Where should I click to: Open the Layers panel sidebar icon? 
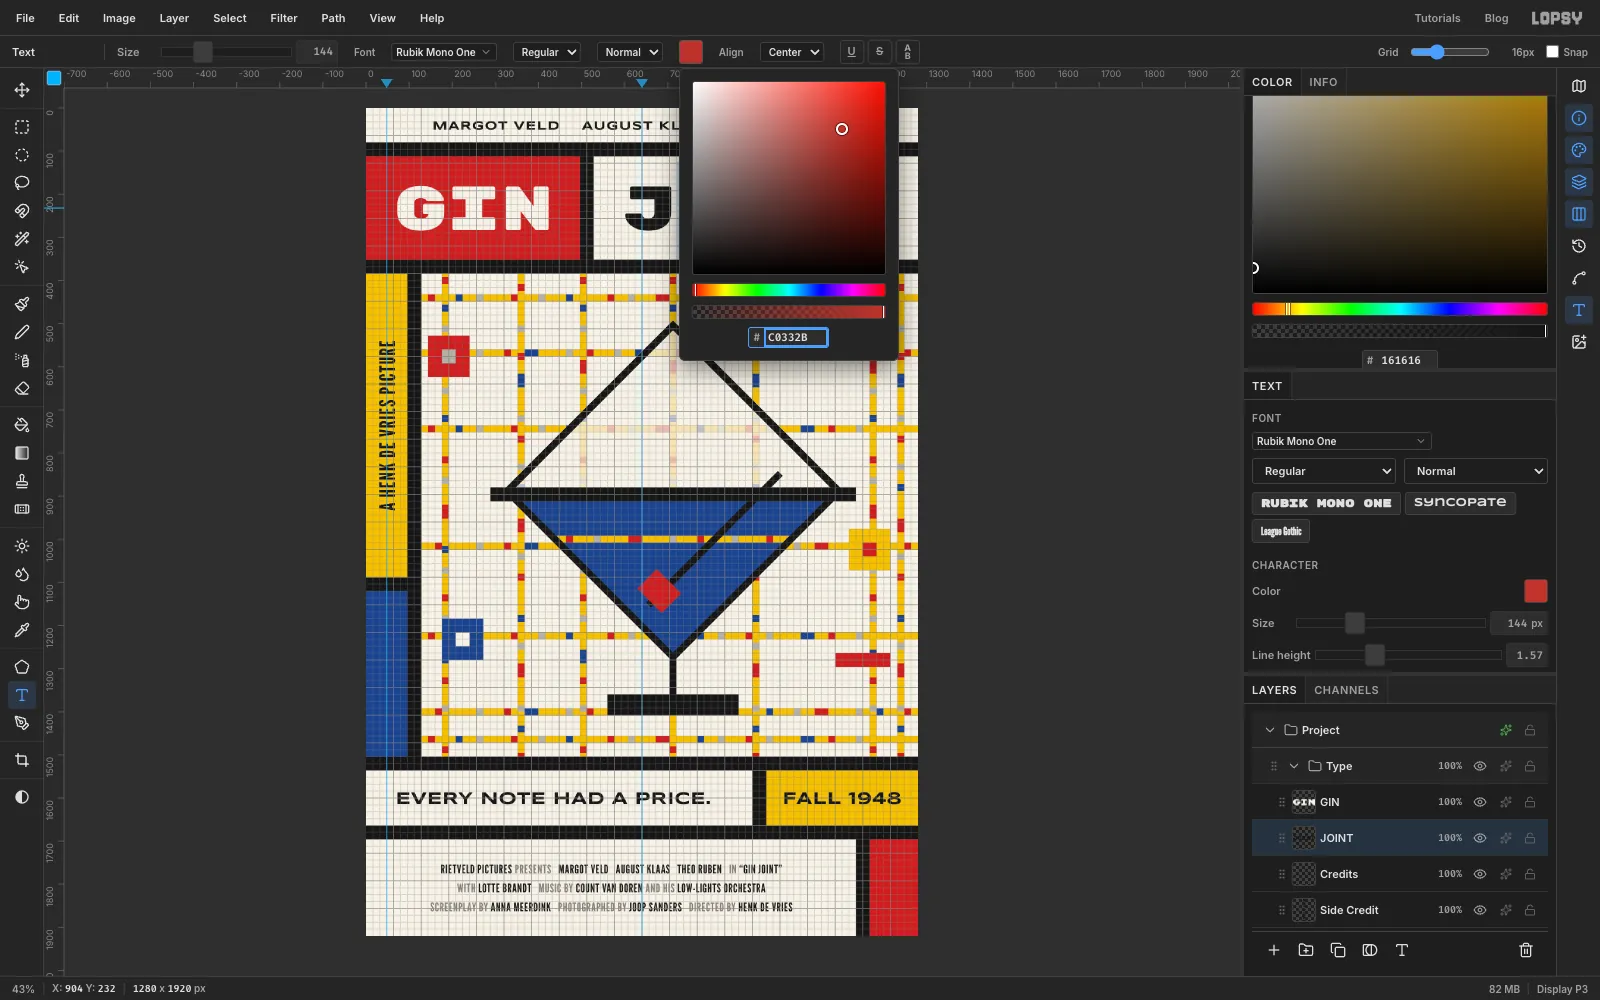pyautogui.click(x=1579, y=182)
